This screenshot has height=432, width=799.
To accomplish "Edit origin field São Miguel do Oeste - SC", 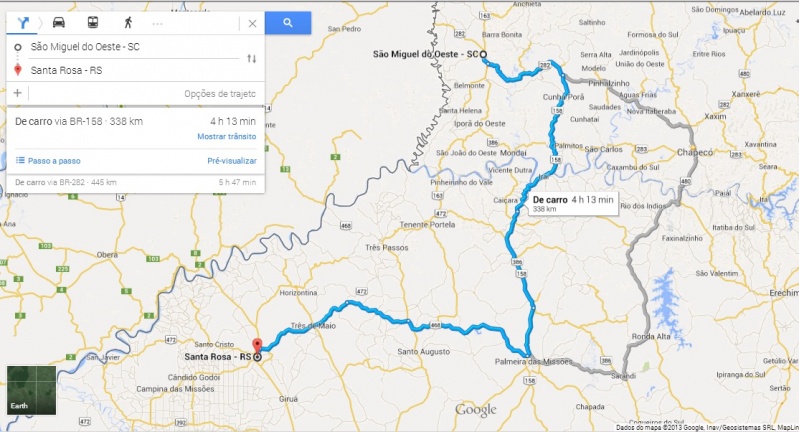I will coord(127,47).
